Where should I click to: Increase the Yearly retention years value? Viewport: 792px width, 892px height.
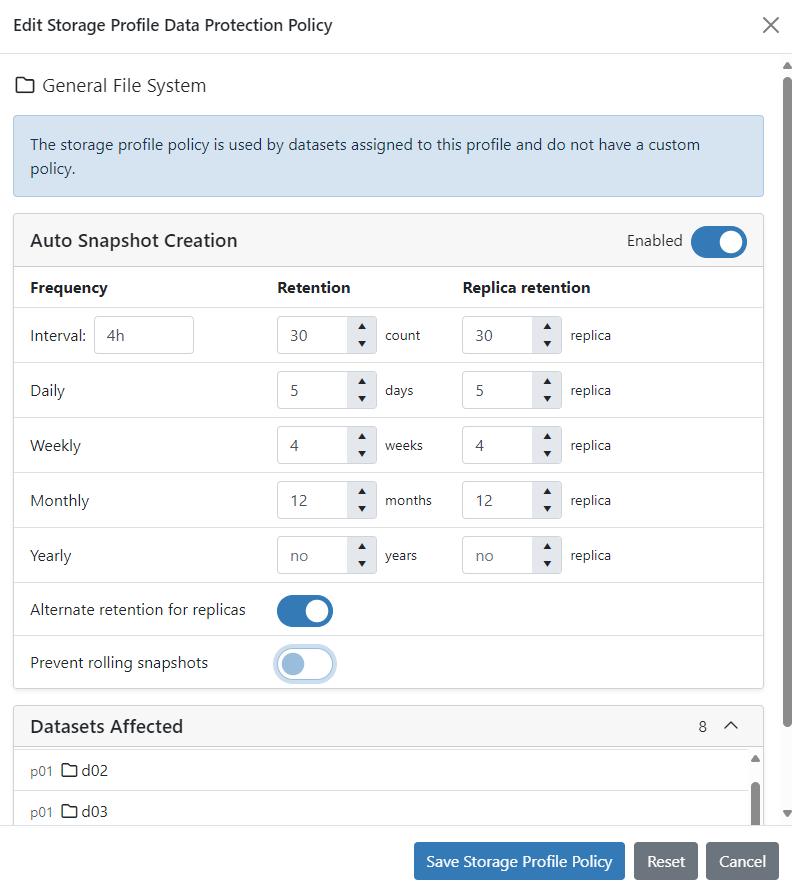coord(361,548)
